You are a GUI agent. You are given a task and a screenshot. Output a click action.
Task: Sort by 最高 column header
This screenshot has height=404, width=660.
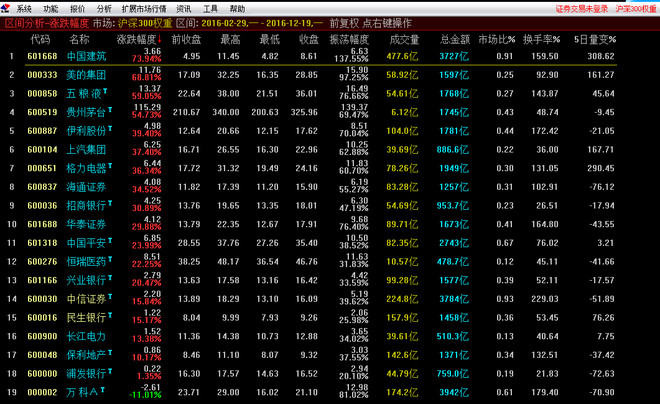tap(230, 40)
